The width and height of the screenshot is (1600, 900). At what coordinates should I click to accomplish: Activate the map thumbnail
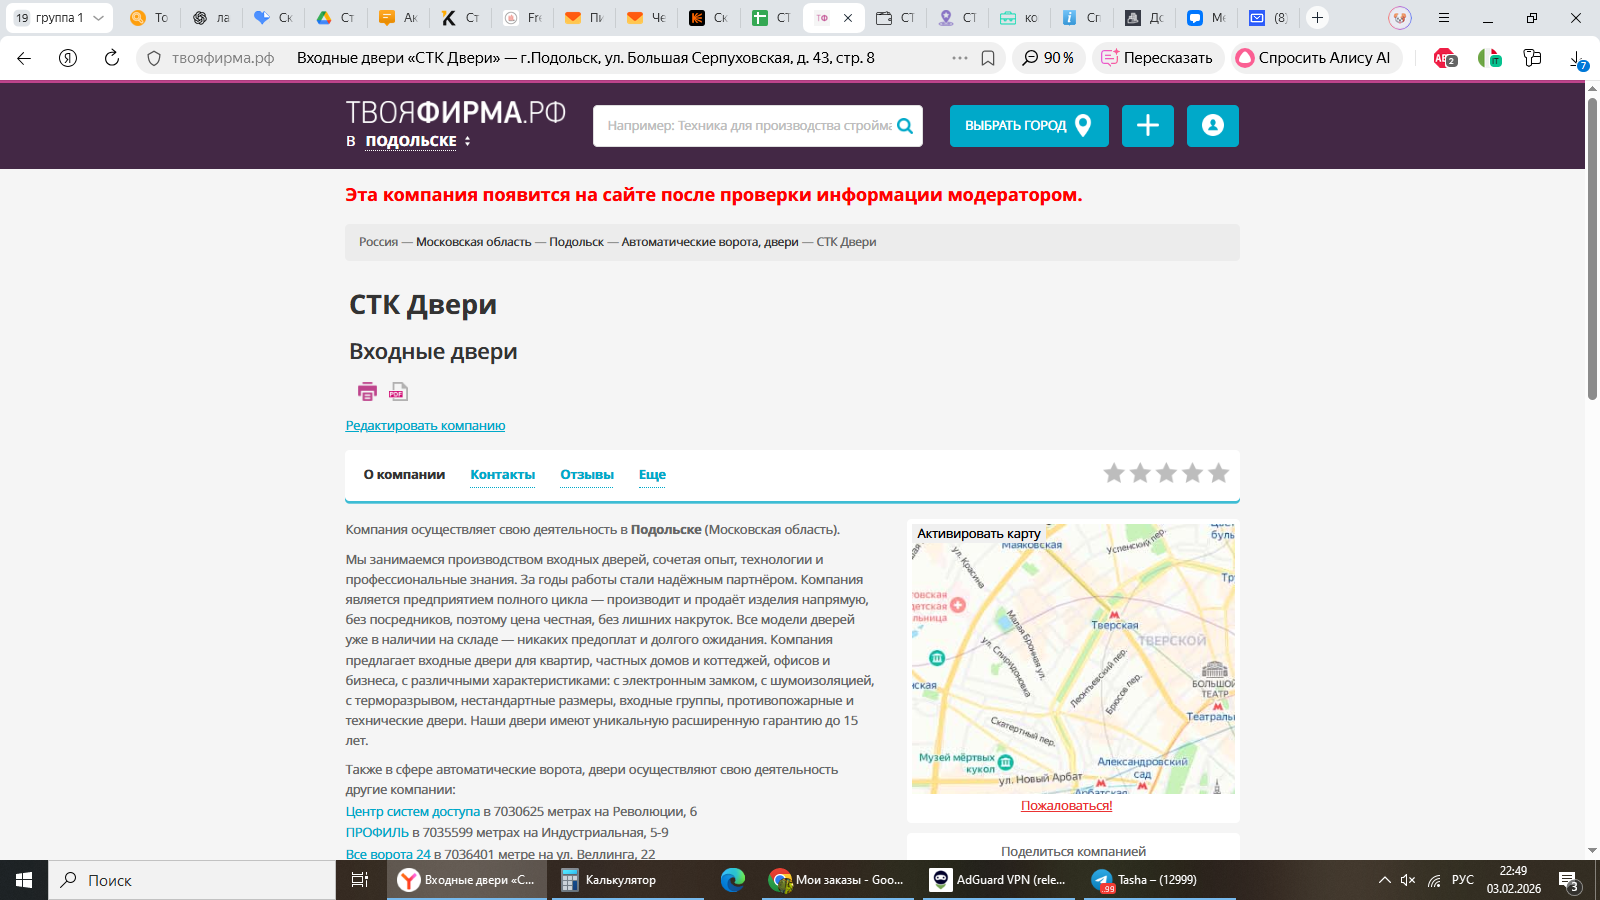point(1073,658)
